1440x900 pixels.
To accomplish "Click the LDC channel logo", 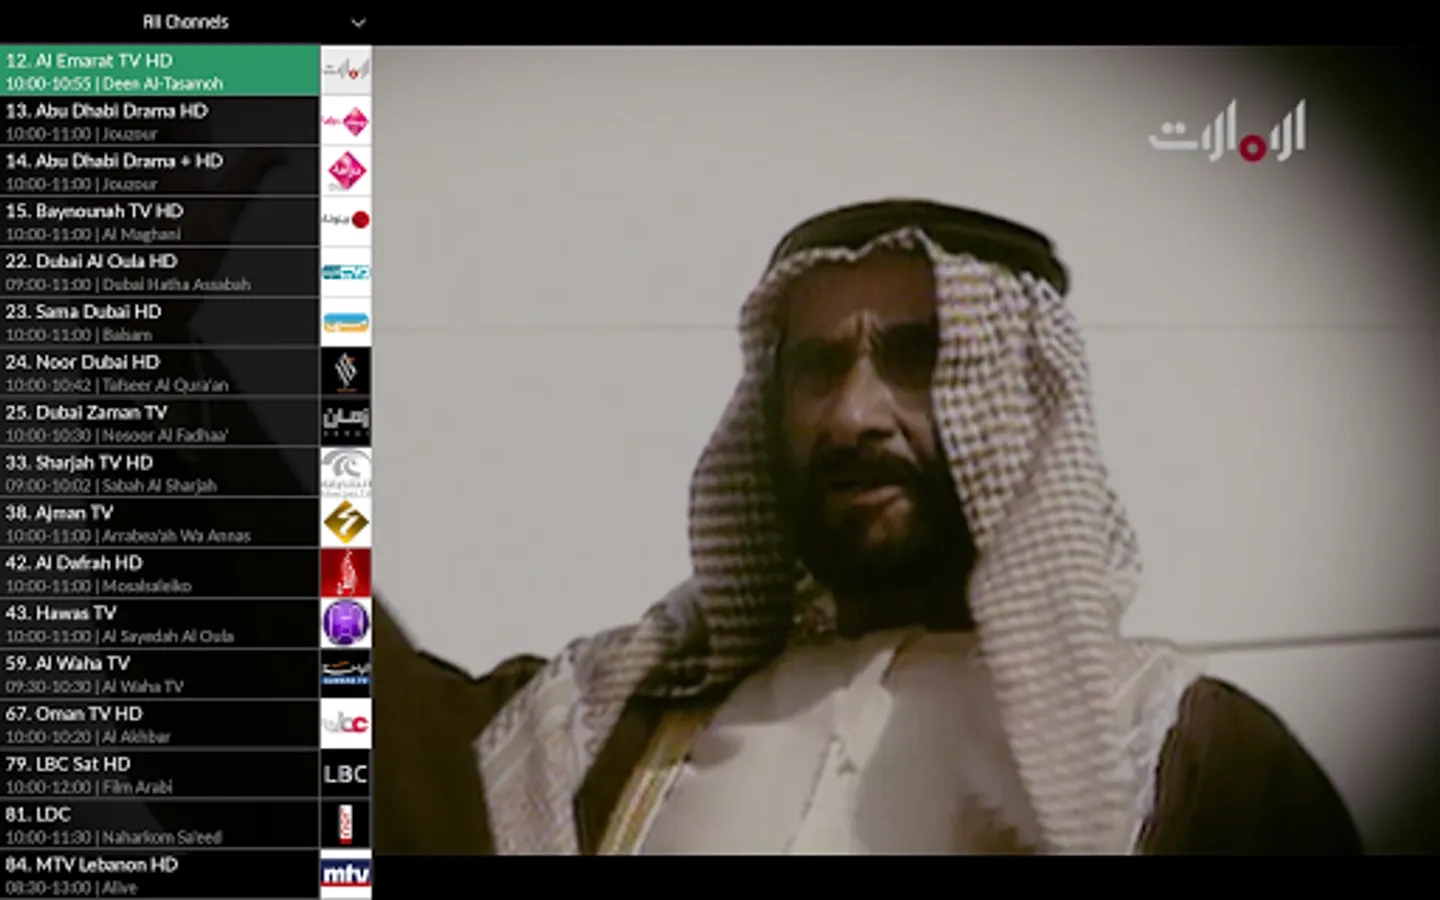I will (346, 824).
